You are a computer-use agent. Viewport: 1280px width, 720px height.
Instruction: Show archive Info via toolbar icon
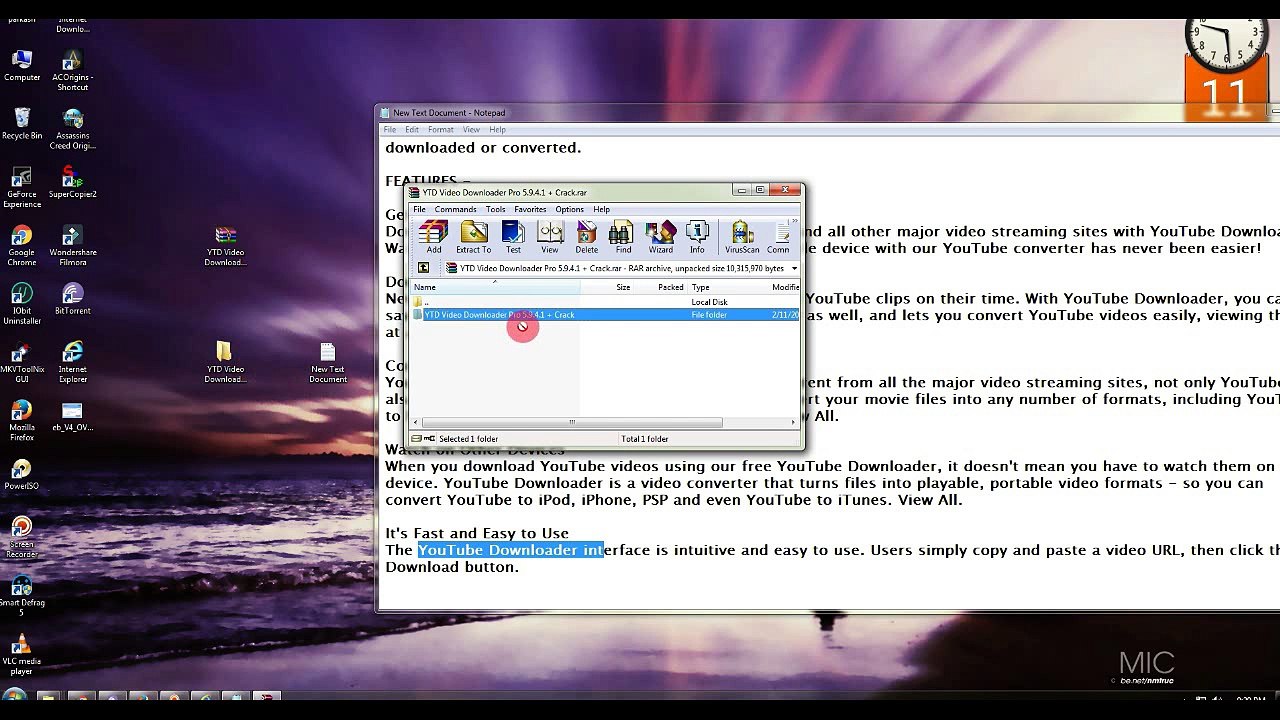[697, 237]
